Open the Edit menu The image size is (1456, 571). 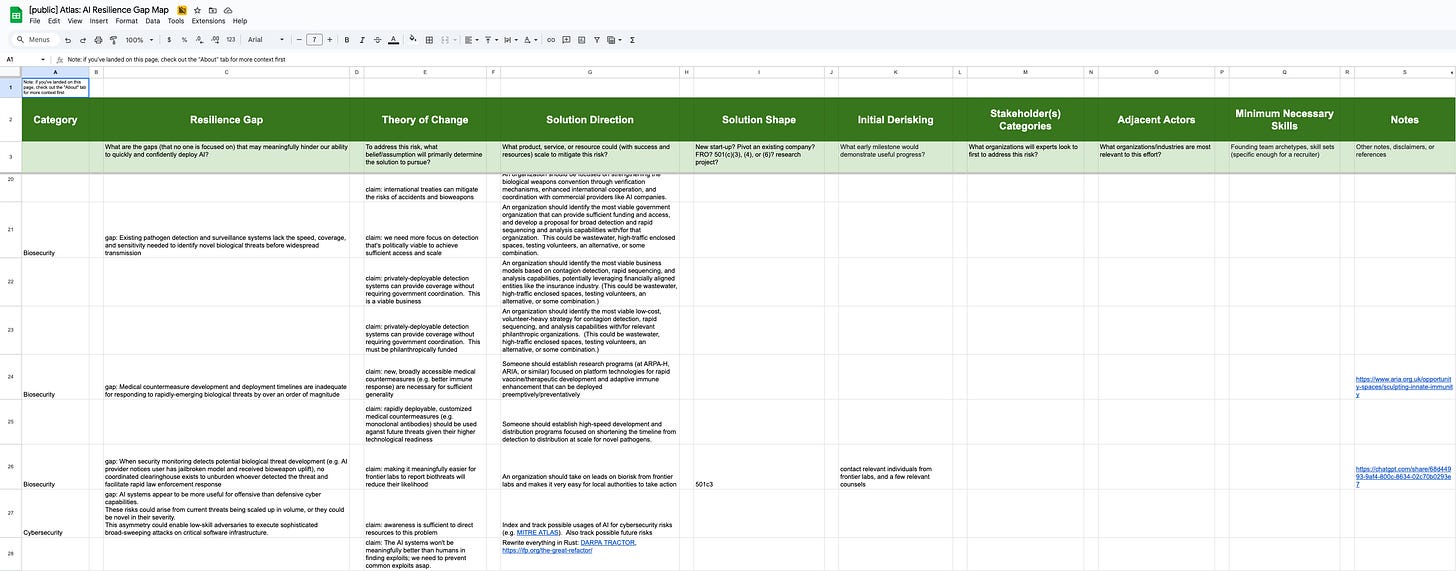tap(54, 21)
